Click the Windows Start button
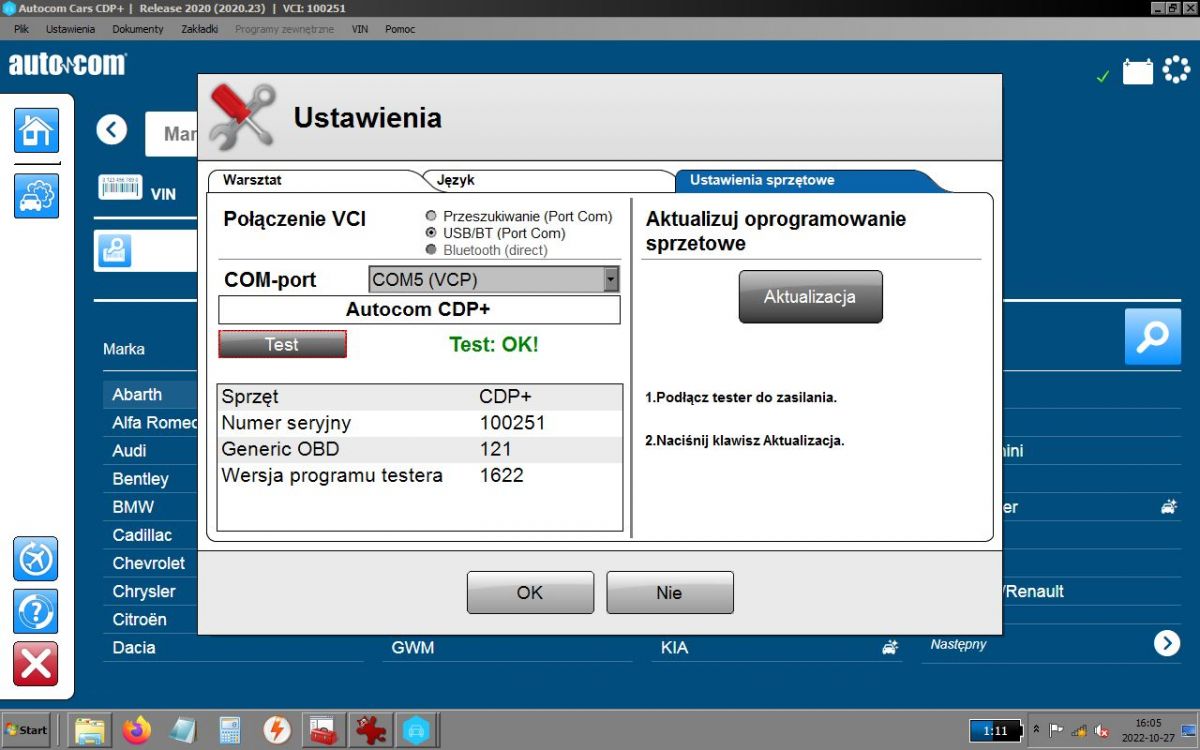Image resolution: width=1200 pixels, height=750 pixels. coord(27,730)
